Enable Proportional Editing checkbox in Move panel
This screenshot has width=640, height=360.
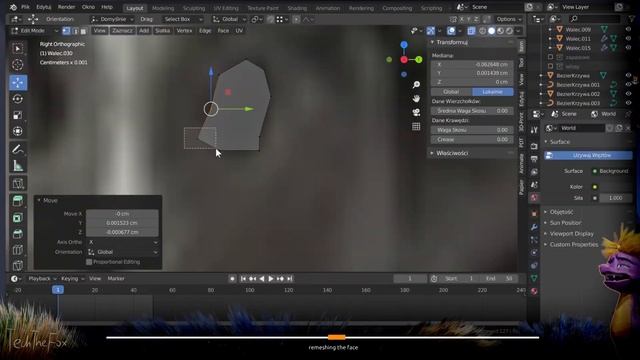(x=89, y=262)
